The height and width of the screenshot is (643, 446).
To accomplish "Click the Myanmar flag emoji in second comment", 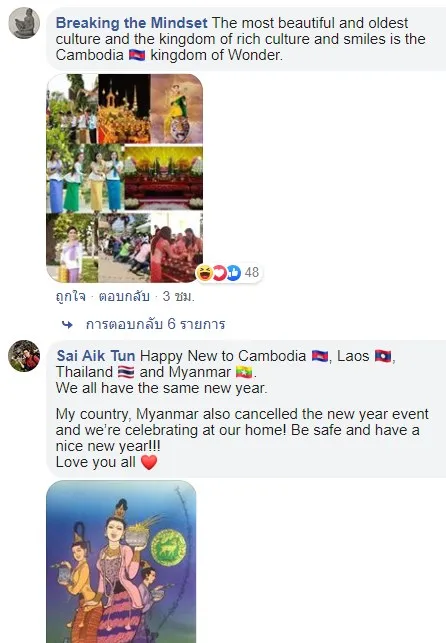I will (x=244, y=372).
